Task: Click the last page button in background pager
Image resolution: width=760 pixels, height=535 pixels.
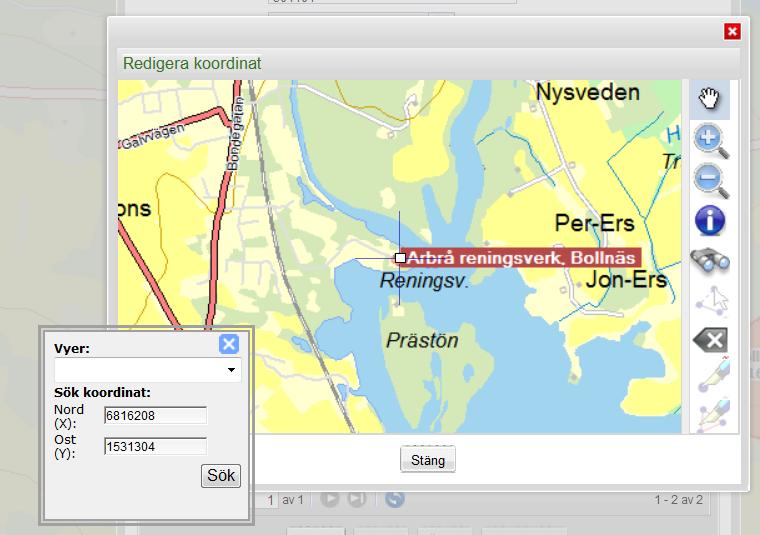Action: click(x=357, y=499)
